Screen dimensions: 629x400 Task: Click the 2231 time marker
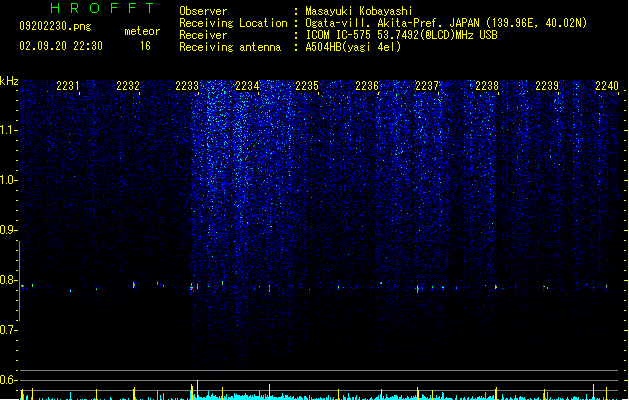(x=67, y=85)
